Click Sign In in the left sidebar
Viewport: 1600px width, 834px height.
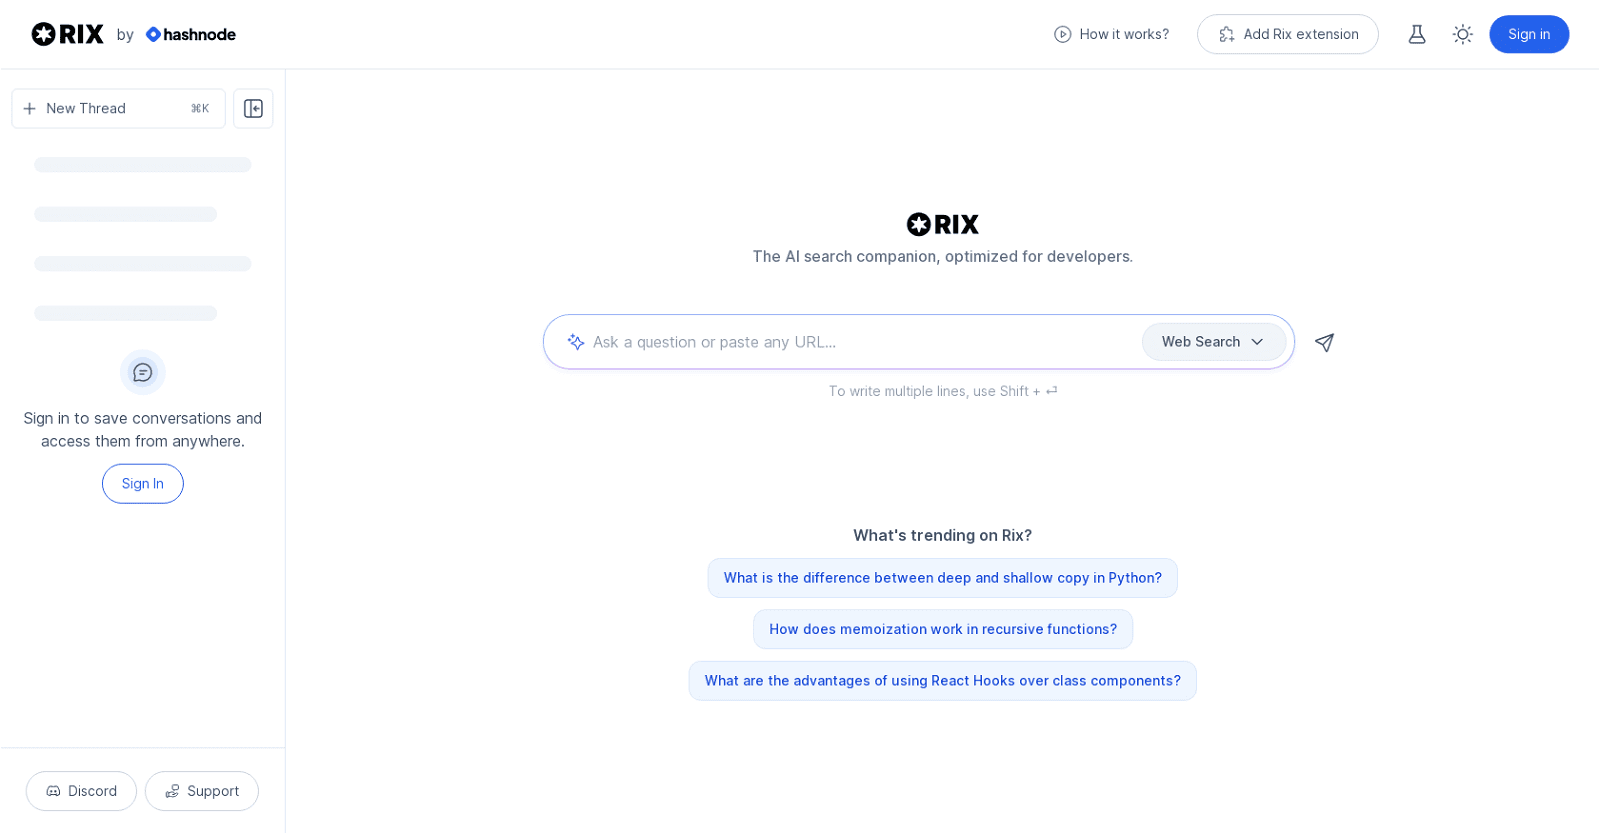point(142,483)
